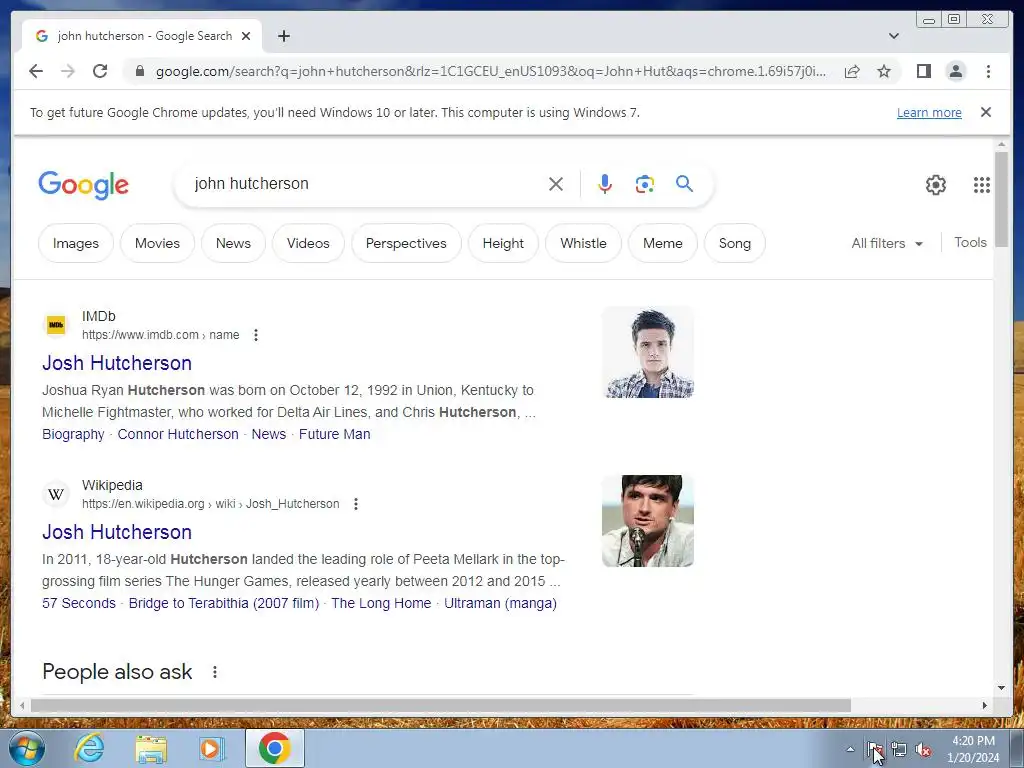Open taskbar clock showing 4:20 PM
This screenshot has height=768, width=1024.
[x=973, y=749]
